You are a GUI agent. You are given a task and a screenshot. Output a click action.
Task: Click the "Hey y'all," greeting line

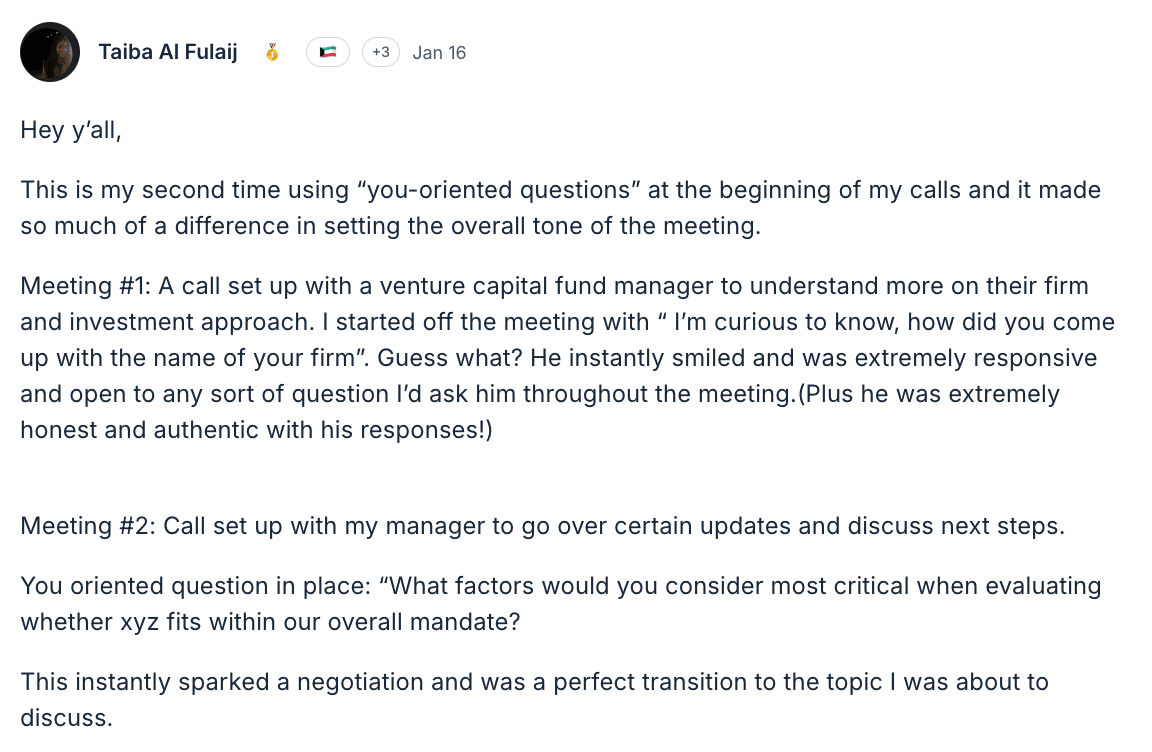(x=70, y=130)
